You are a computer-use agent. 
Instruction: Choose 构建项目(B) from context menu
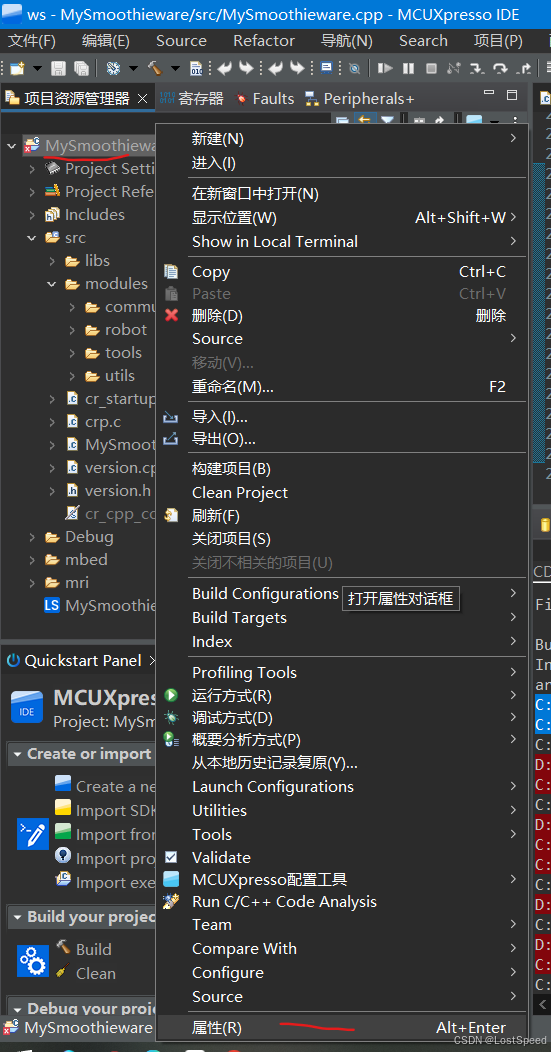tap(342, 468)
